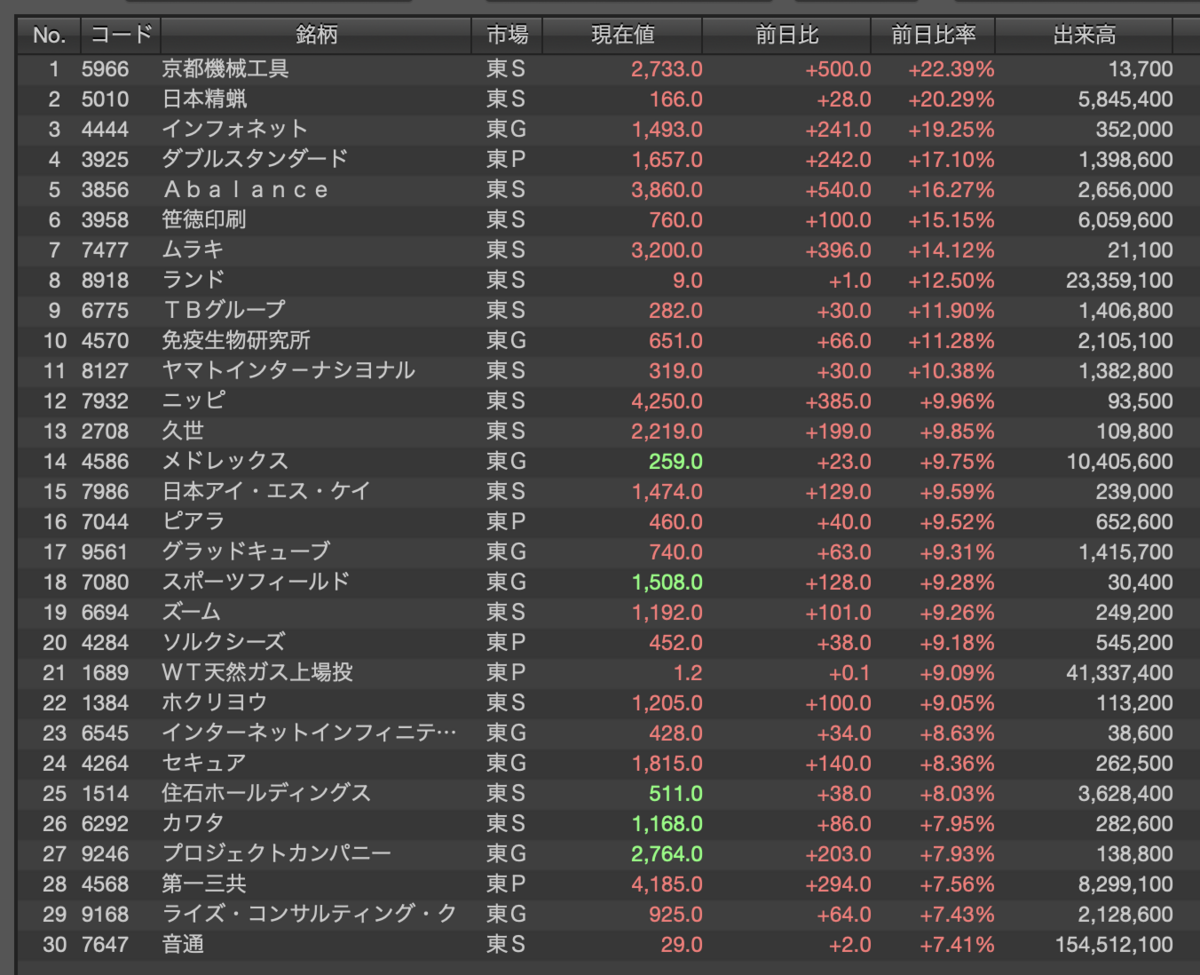Screen dimensions: 1200x975
Task: Click ピアラ in the ranking
Action: pyautogui.click(x=193, y=521)
